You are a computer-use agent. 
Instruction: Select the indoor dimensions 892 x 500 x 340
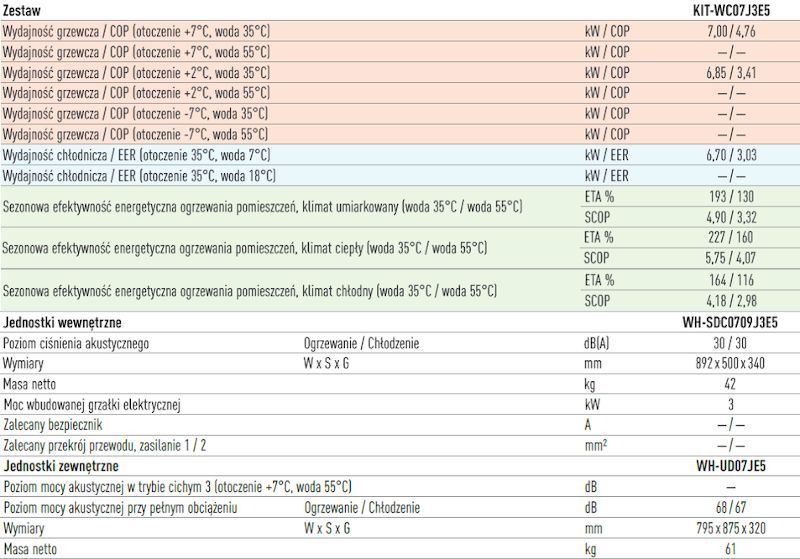point(730,363)
